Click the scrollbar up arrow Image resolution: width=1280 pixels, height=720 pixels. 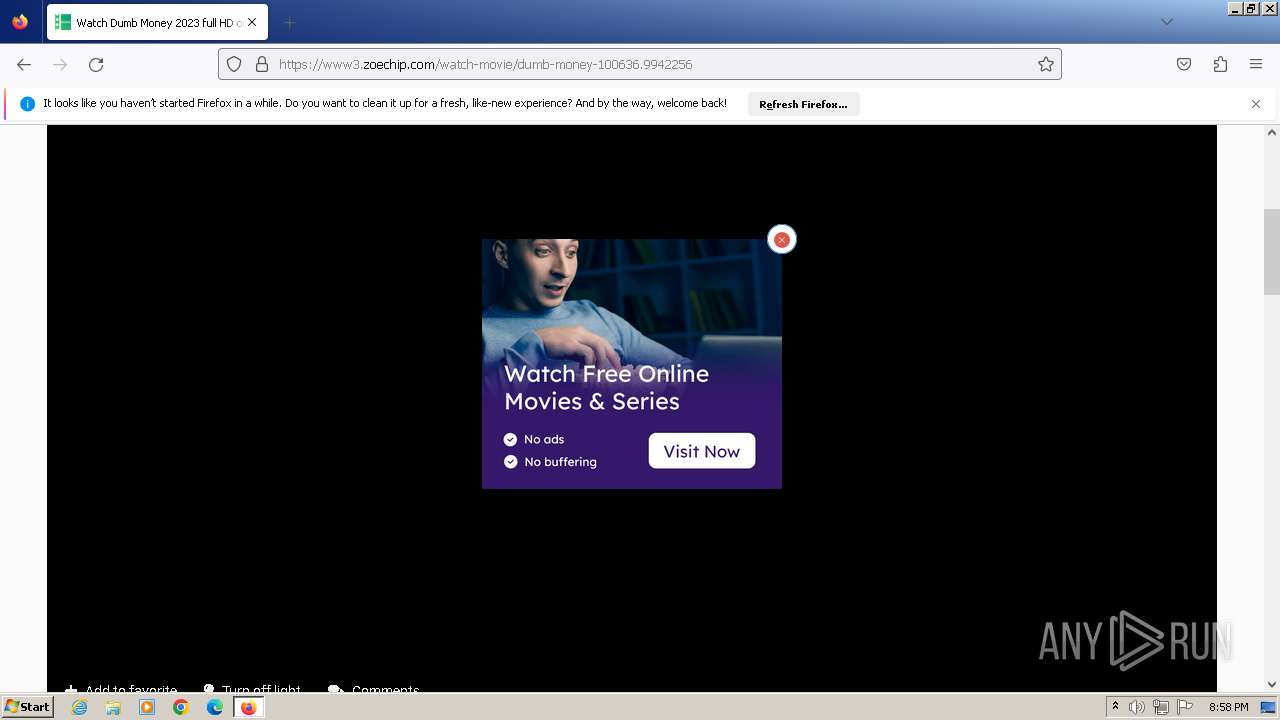click(x=1272, y=132)
